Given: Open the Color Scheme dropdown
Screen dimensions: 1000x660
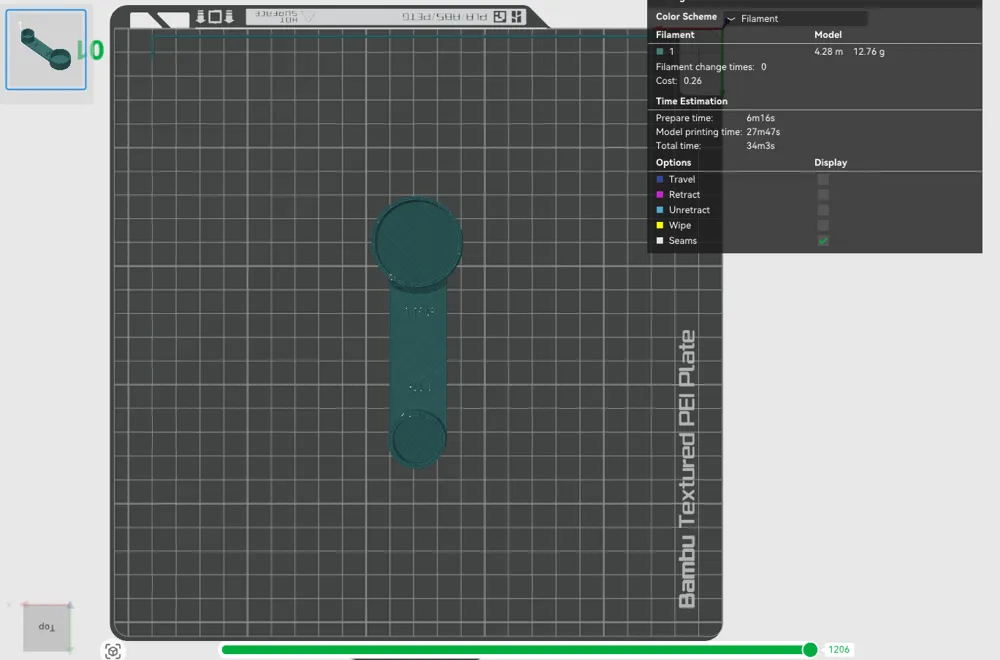Looking at the screenshot, I should point(795,18).
